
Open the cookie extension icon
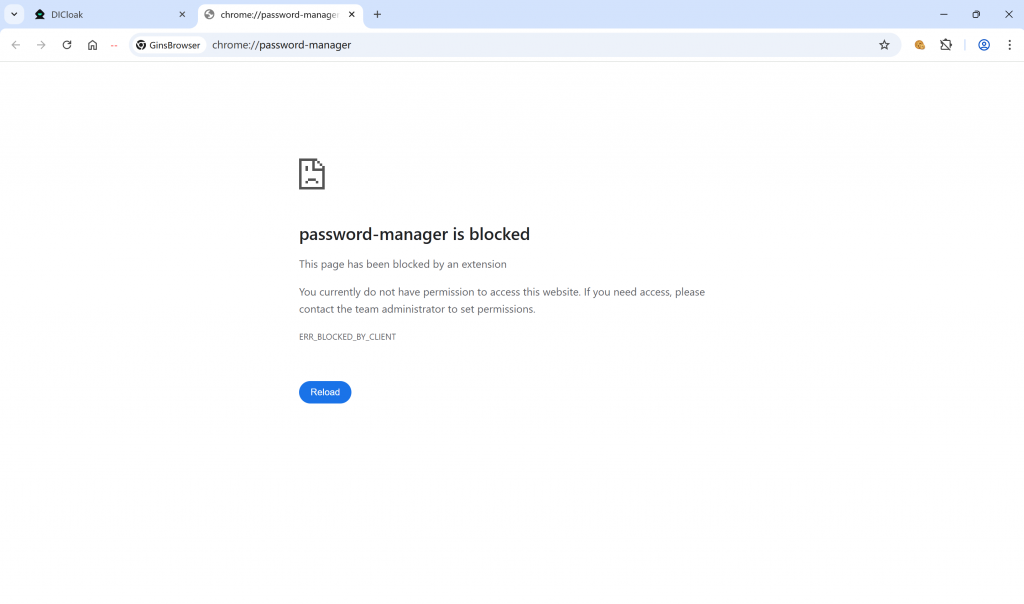[x=920, y=45]
